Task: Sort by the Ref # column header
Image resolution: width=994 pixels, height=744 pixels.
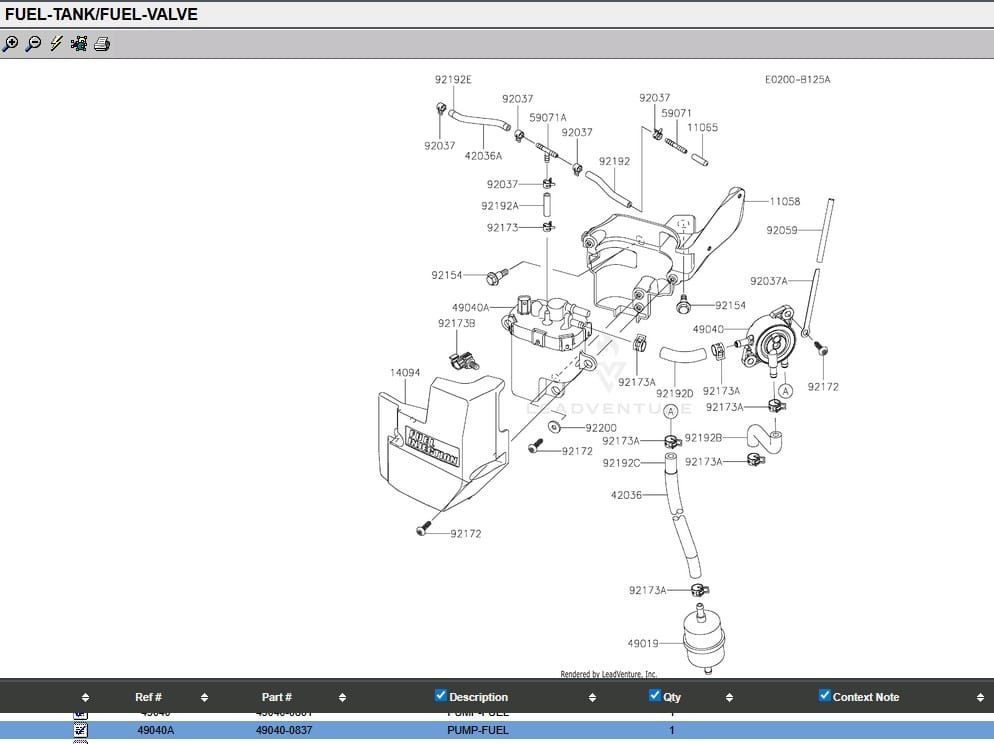Action: (148, 697)
